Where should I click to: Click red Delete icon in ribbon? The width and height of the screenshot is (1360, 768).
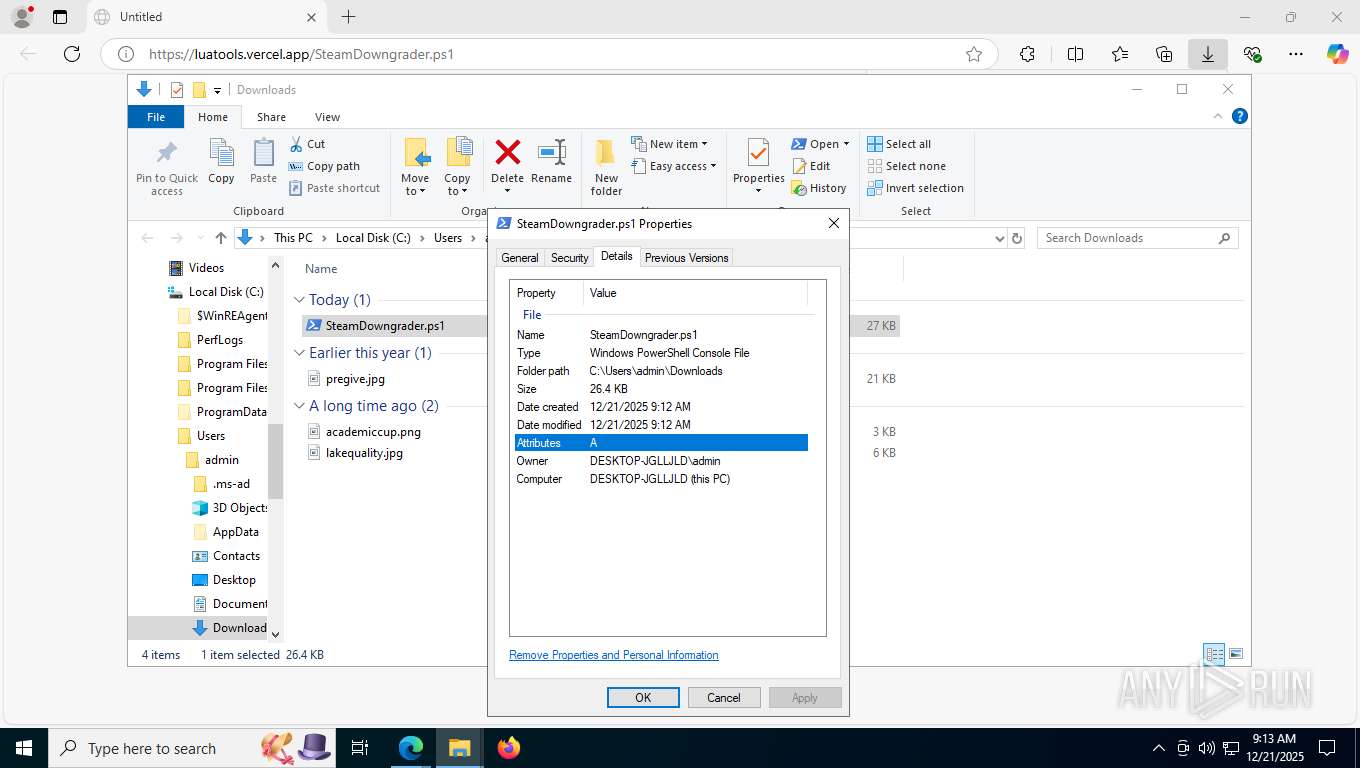click(508, 152)
